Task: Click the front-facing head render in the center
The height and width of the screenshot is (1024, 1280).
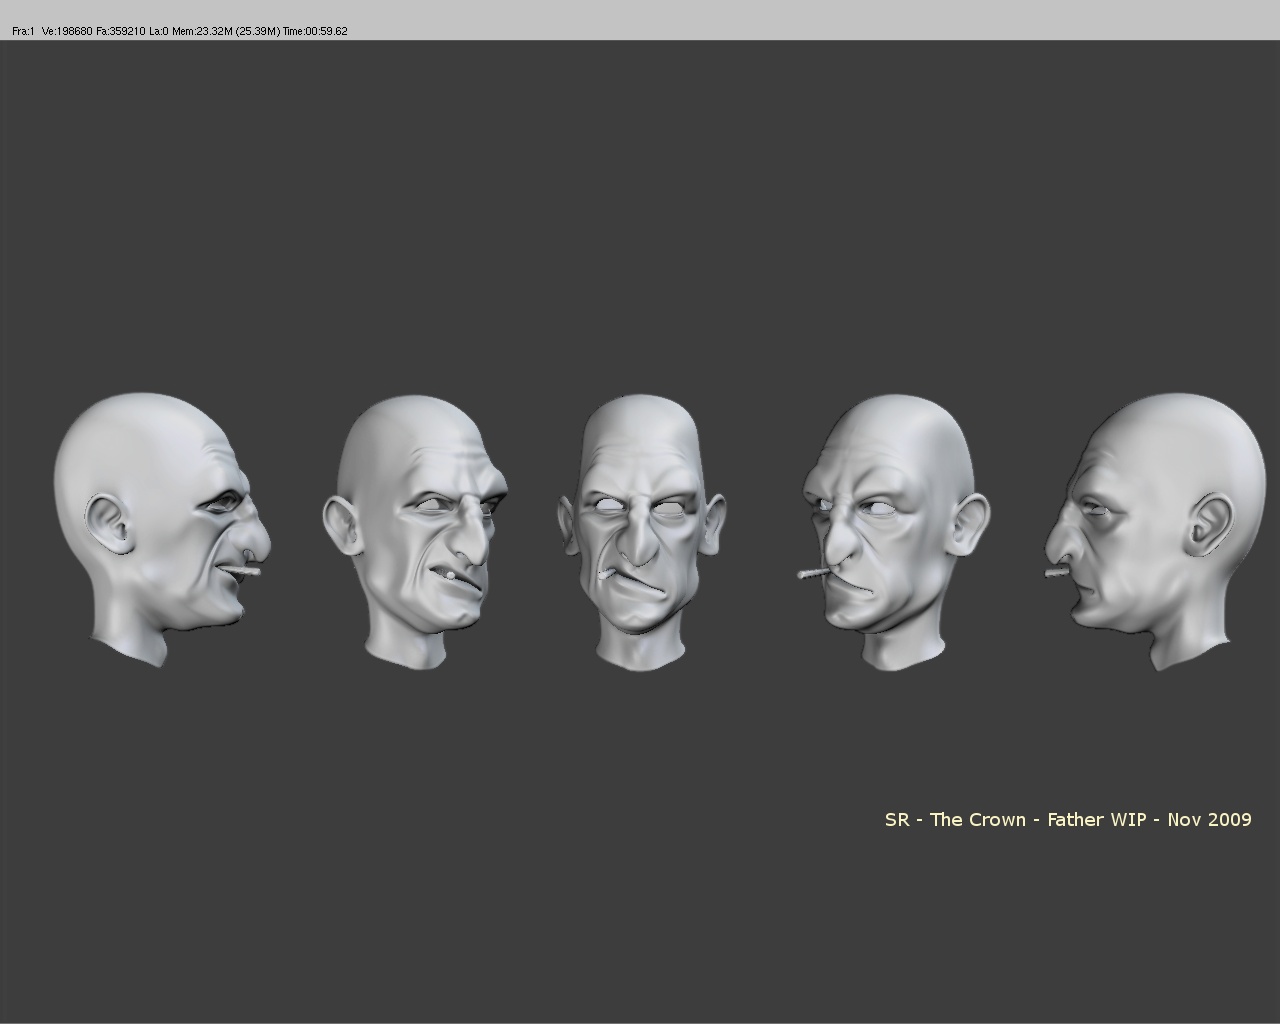Action: pos(640,531)
